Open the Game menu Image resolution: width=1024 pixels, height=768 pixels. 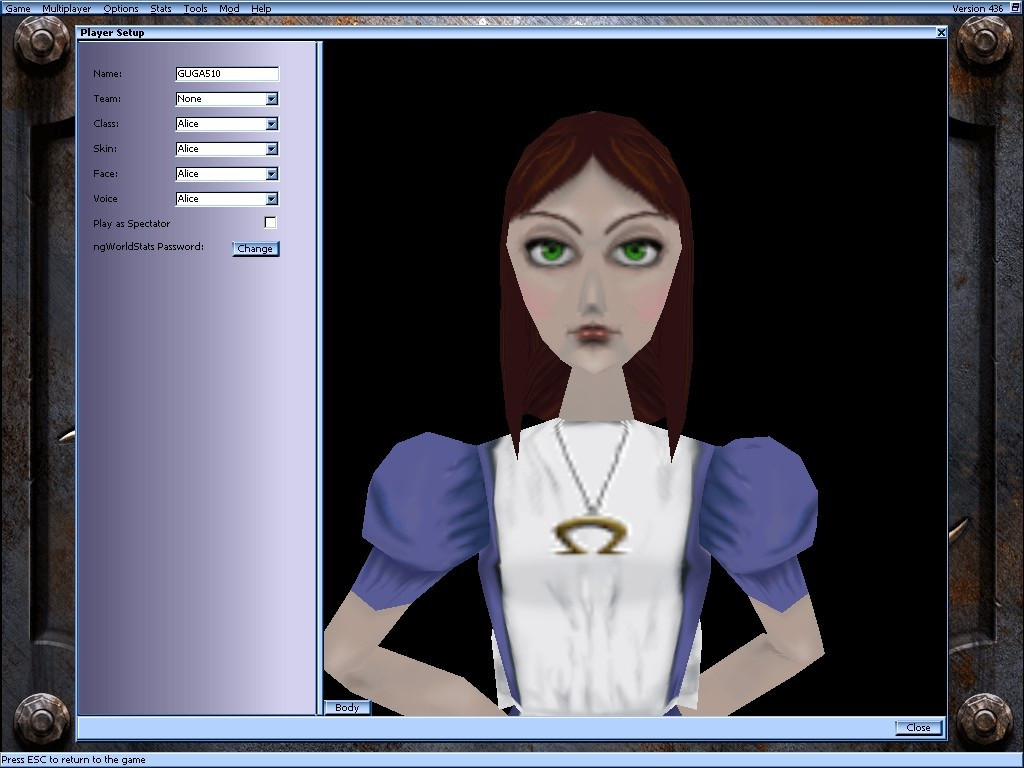(17, 8)
